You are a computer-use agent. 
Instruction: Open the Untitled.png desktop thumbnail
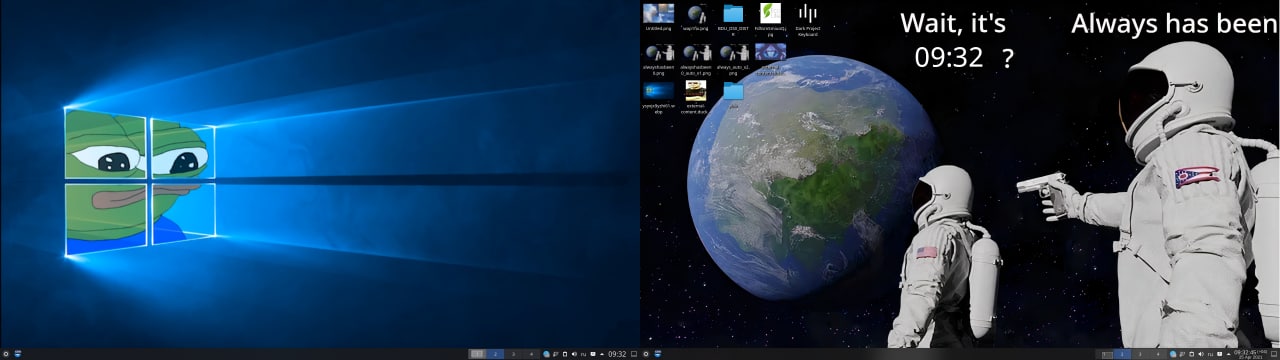(x=658, y=13)
